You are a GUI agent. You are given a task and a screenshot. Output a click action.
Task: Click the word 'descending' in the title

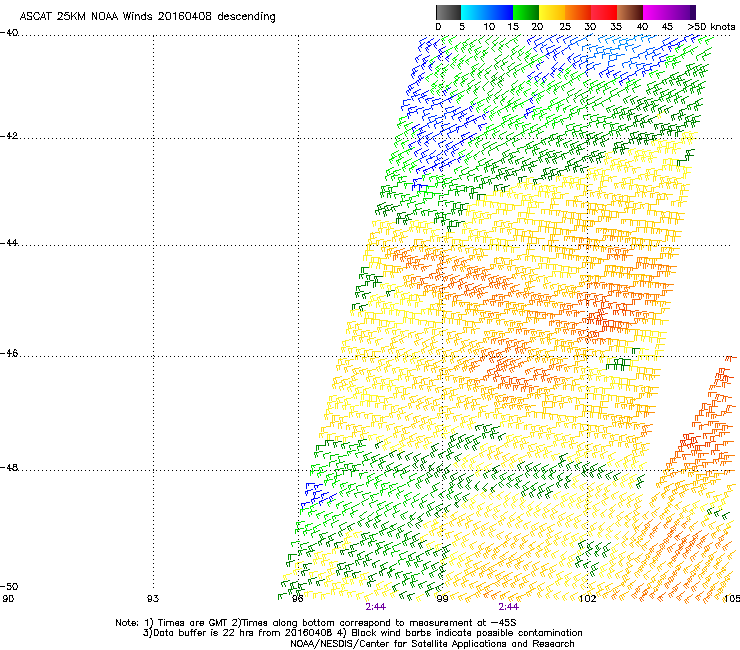(x=246, y=17)
